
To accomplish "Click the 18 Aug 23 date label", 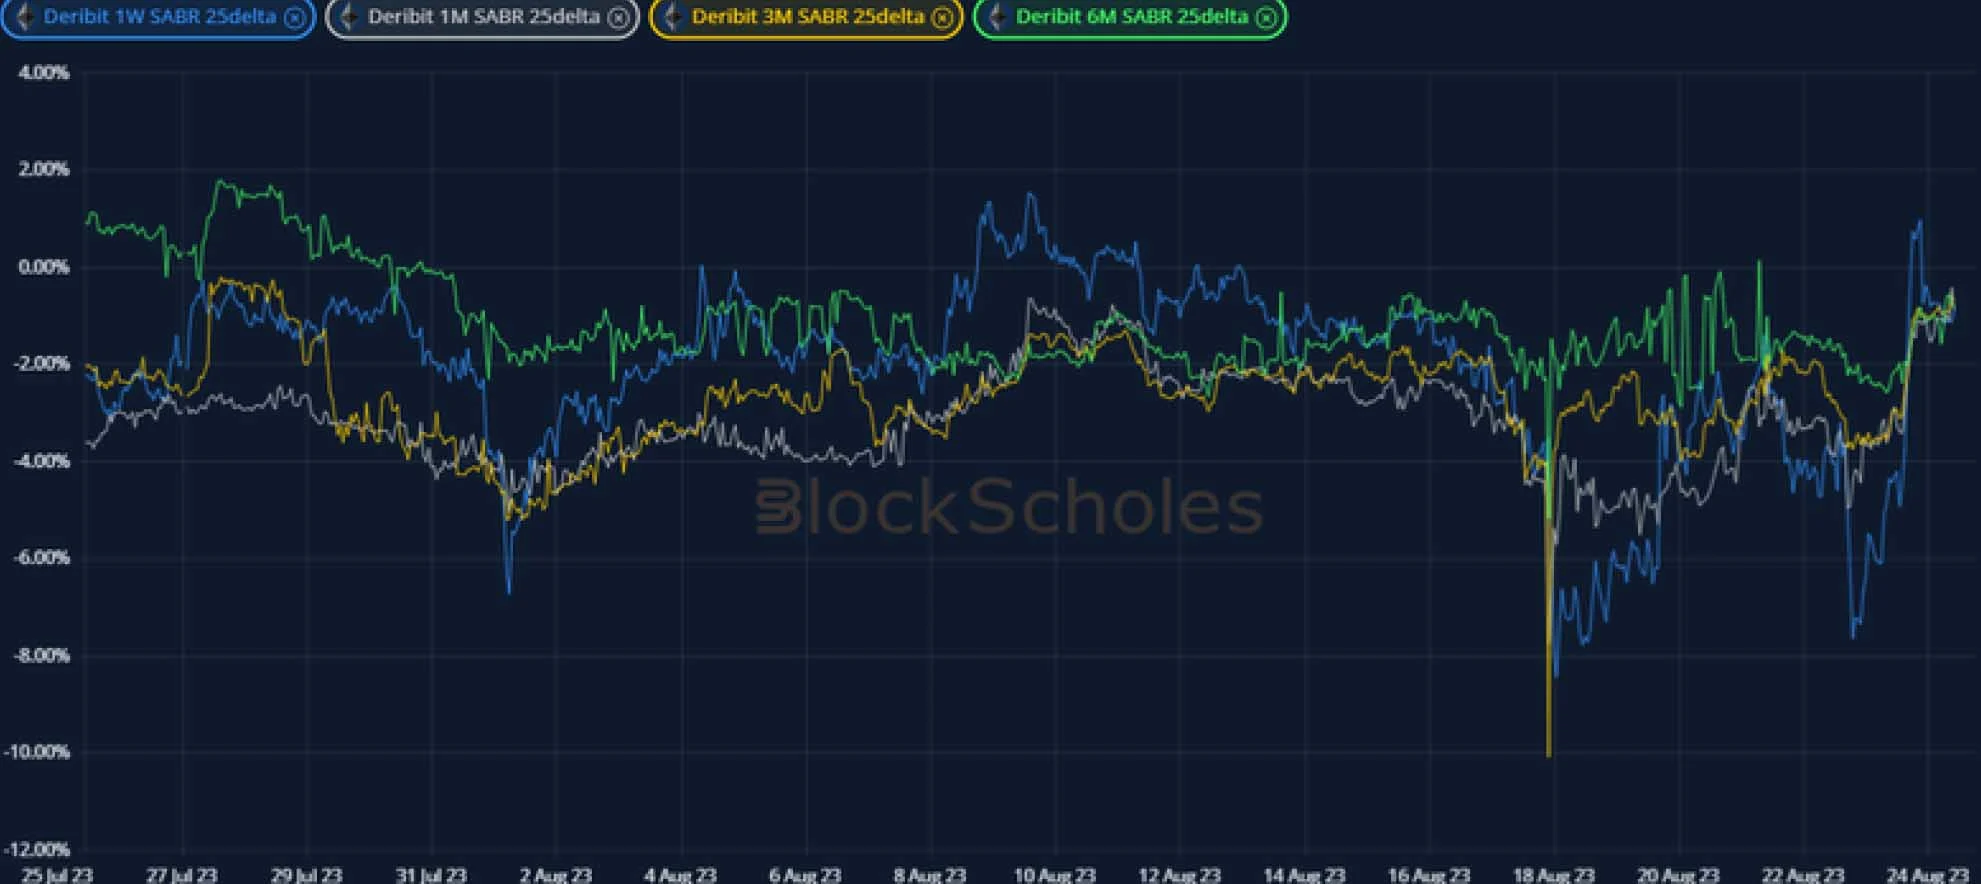I will [1554, 875].
